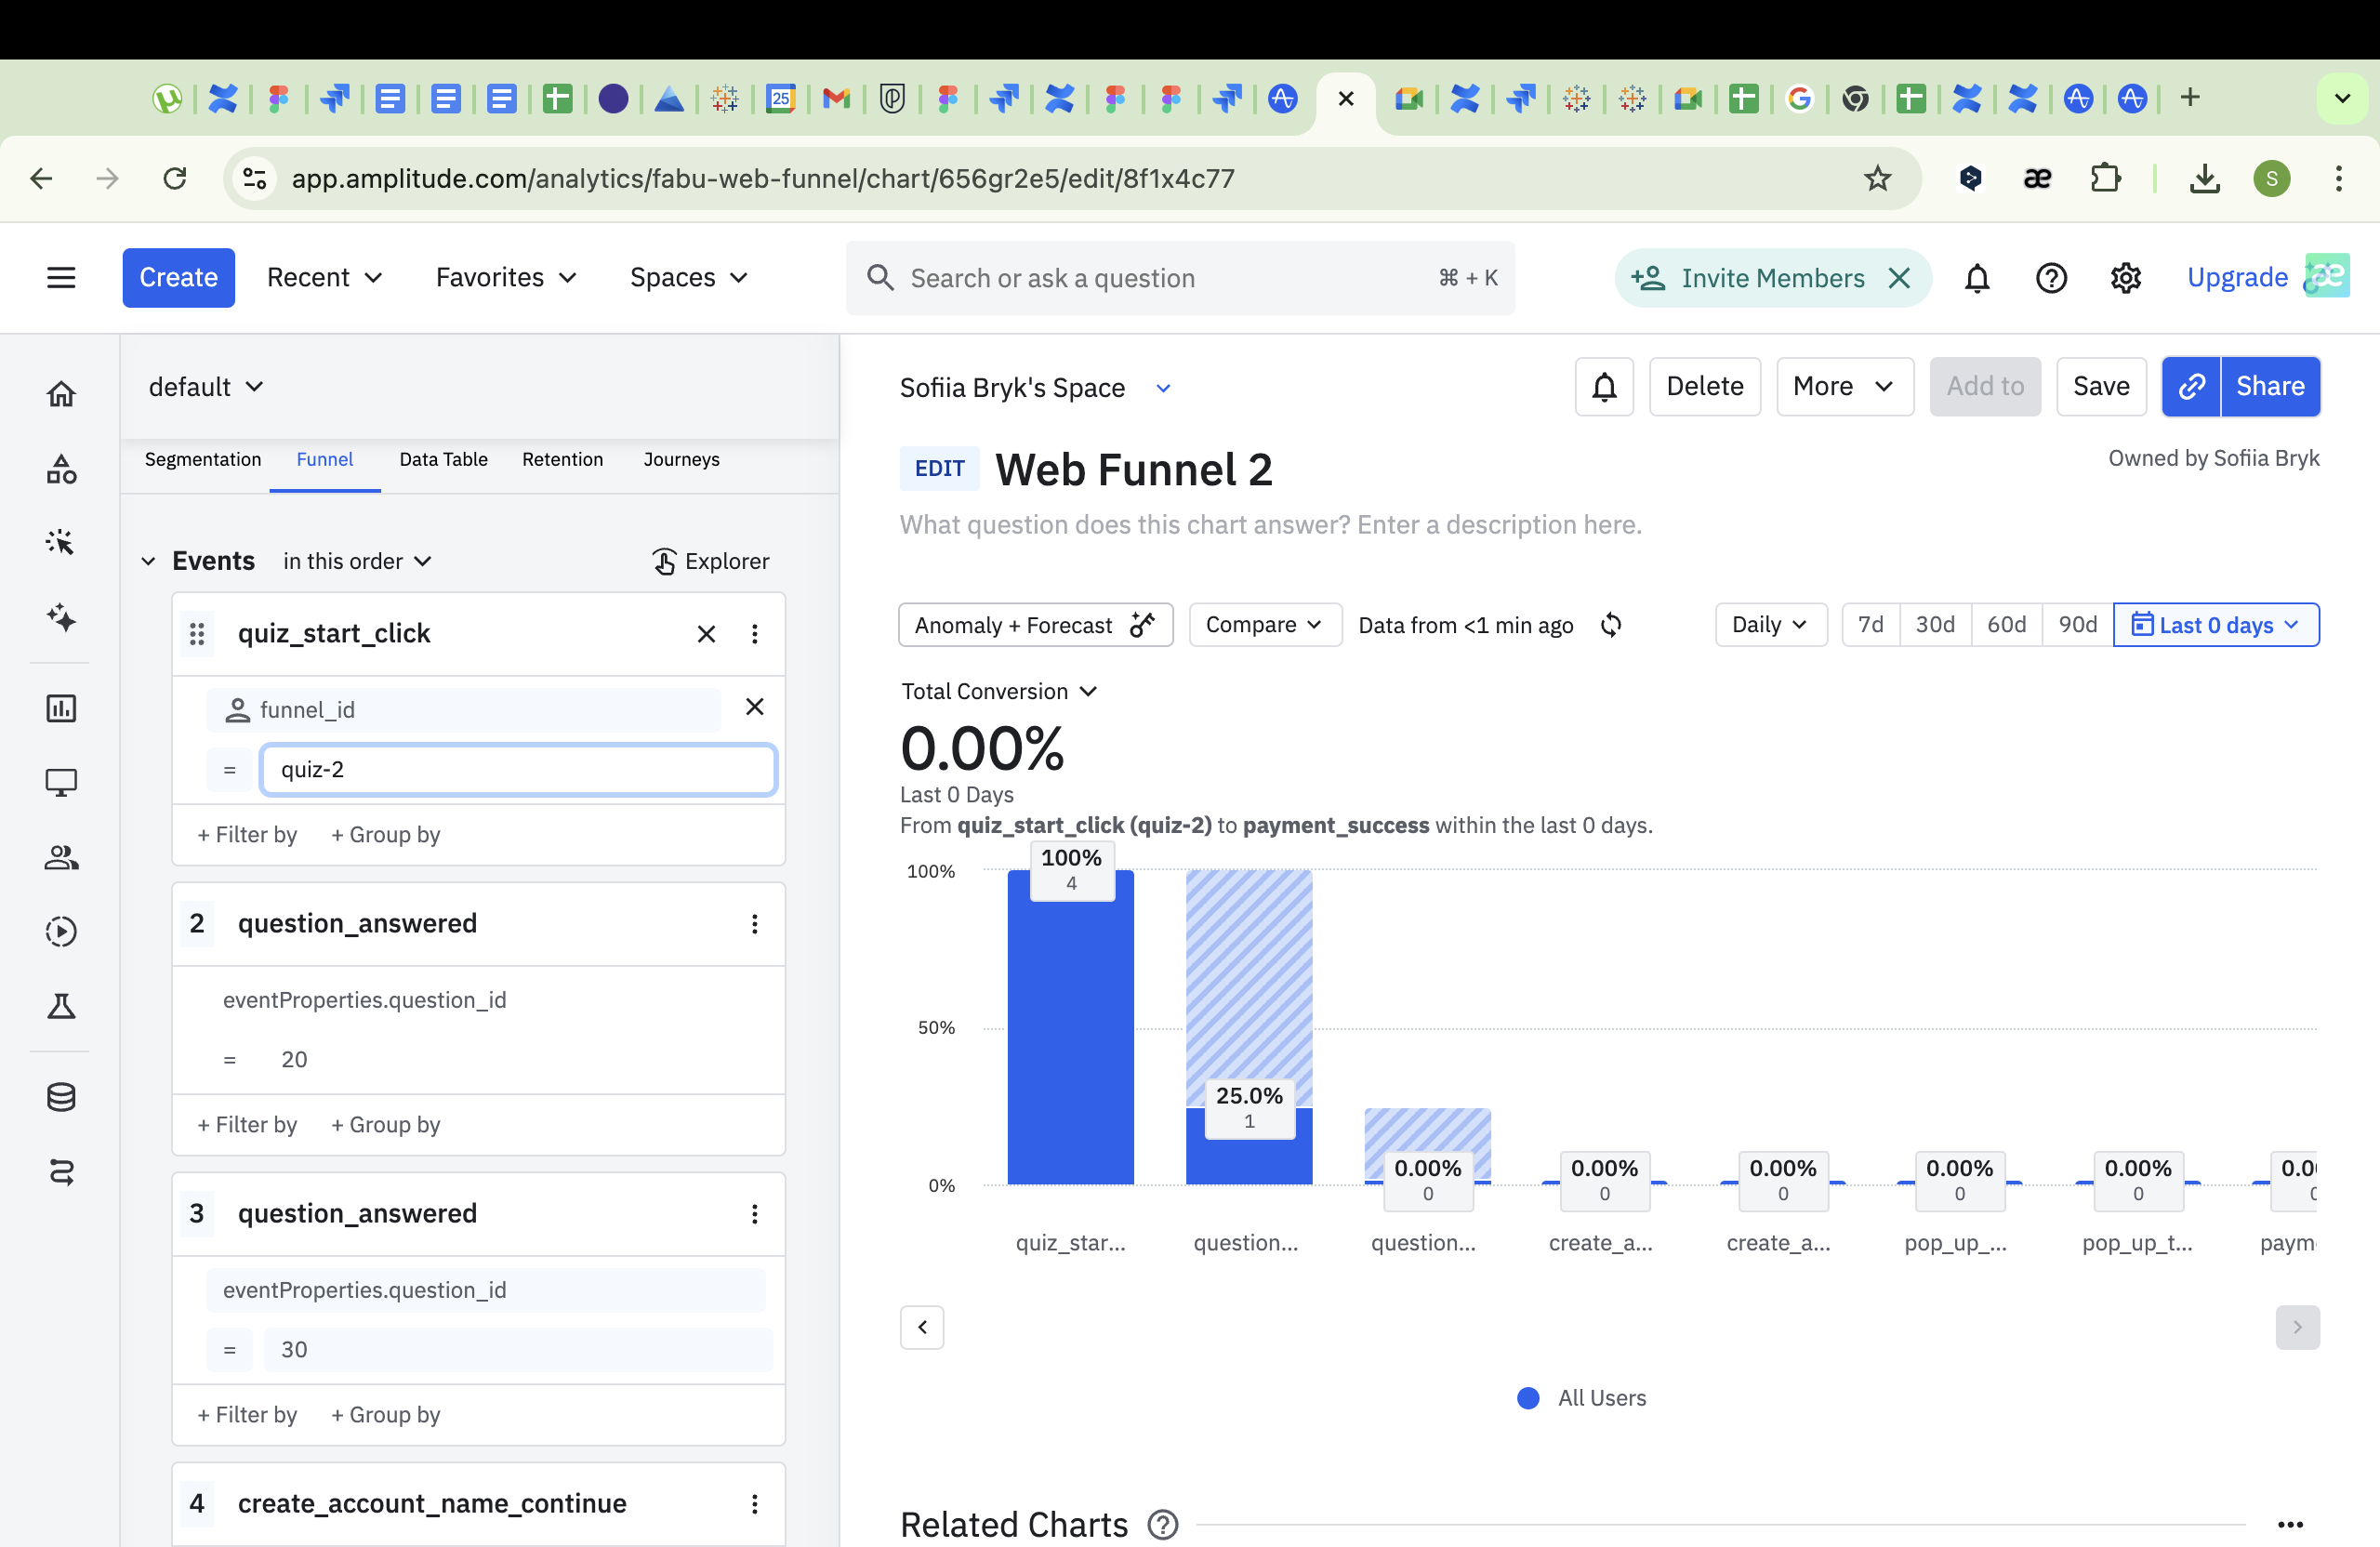Screen dimensions: 2380x1547
Task: Collapse the Events section chevron
Action: coord(148,561)
